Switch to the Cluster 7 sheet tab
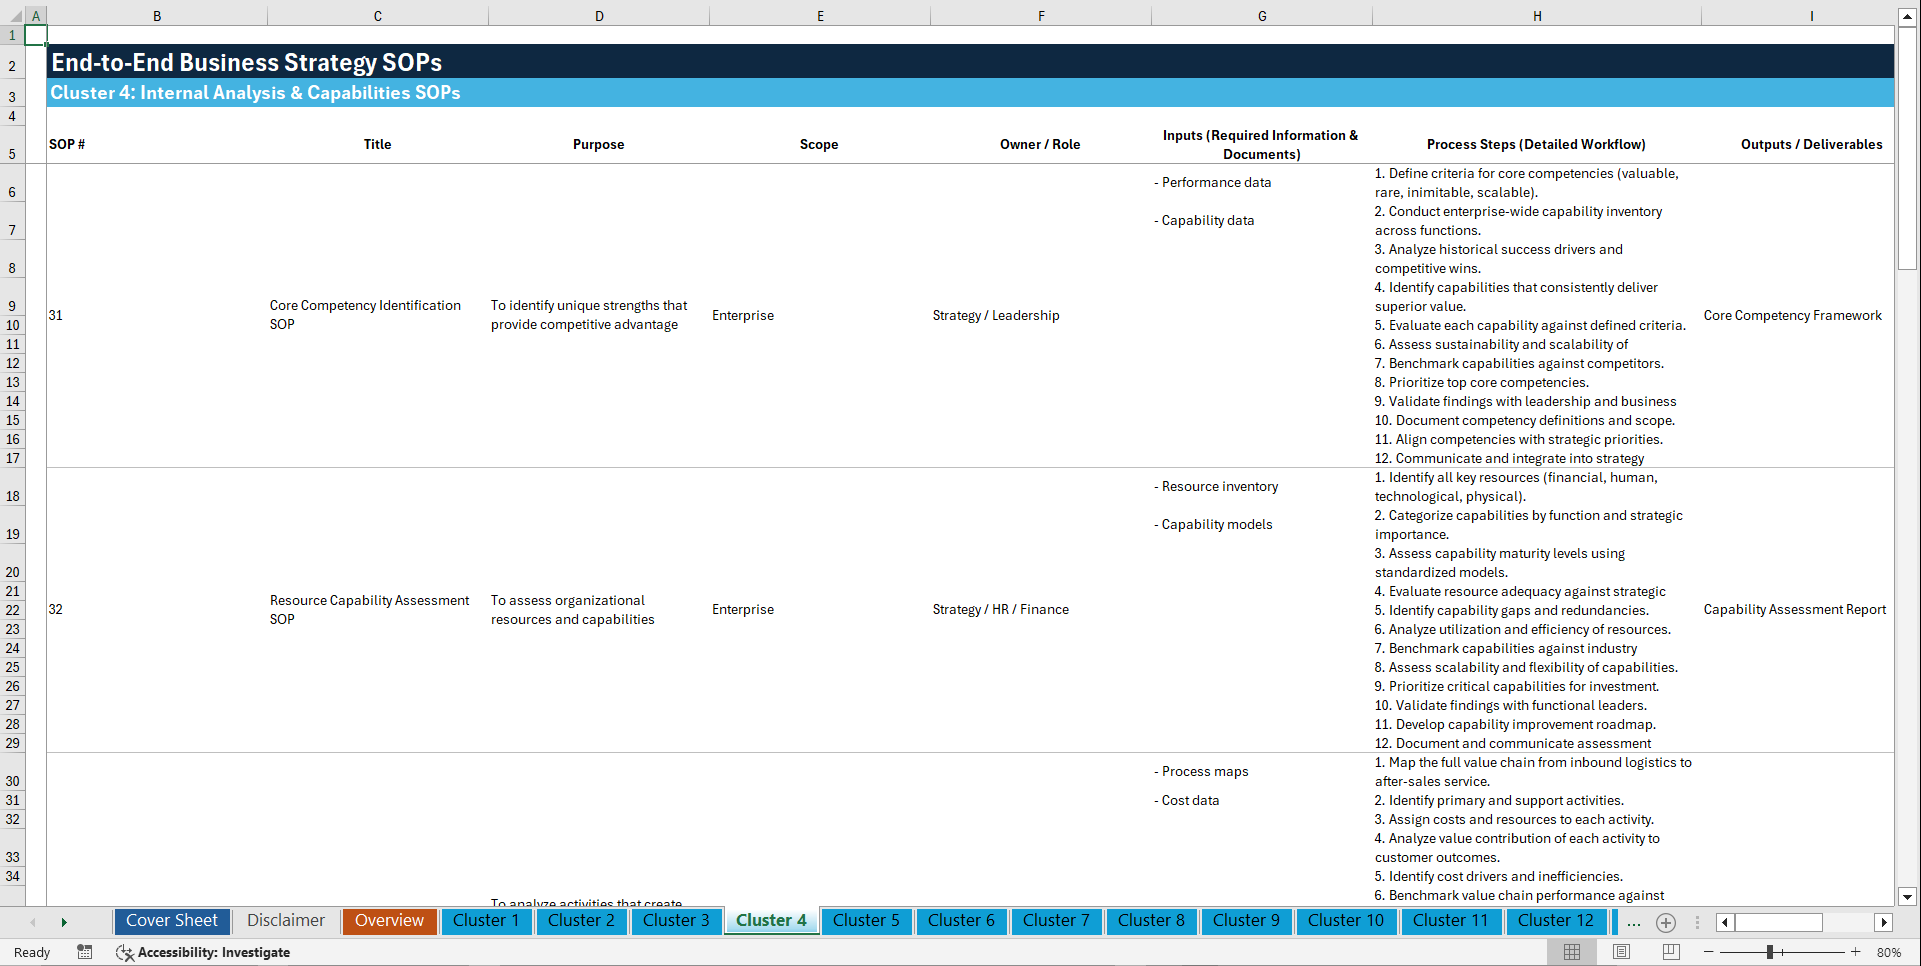Viewport: 1921px width, 966px height. pos(1056,921)
